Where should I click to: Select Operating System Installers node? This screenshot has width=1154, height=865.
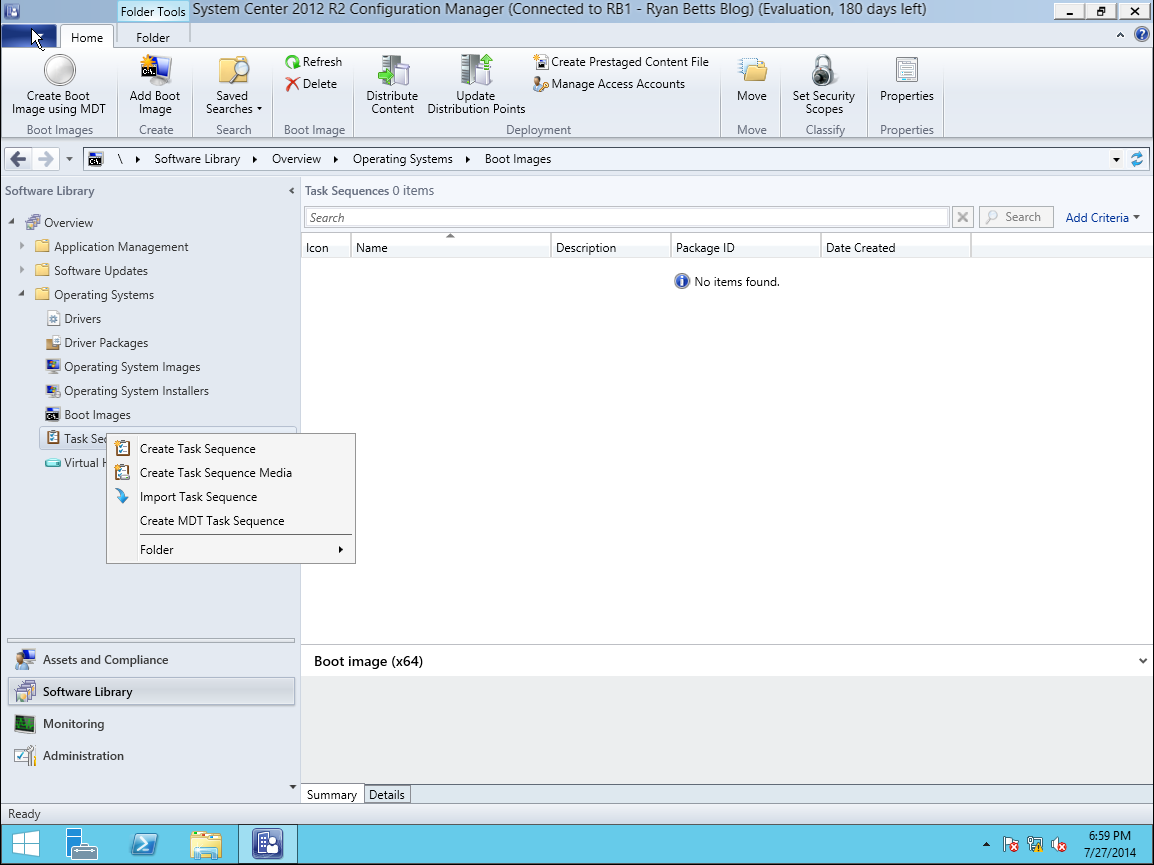(127, 391)
